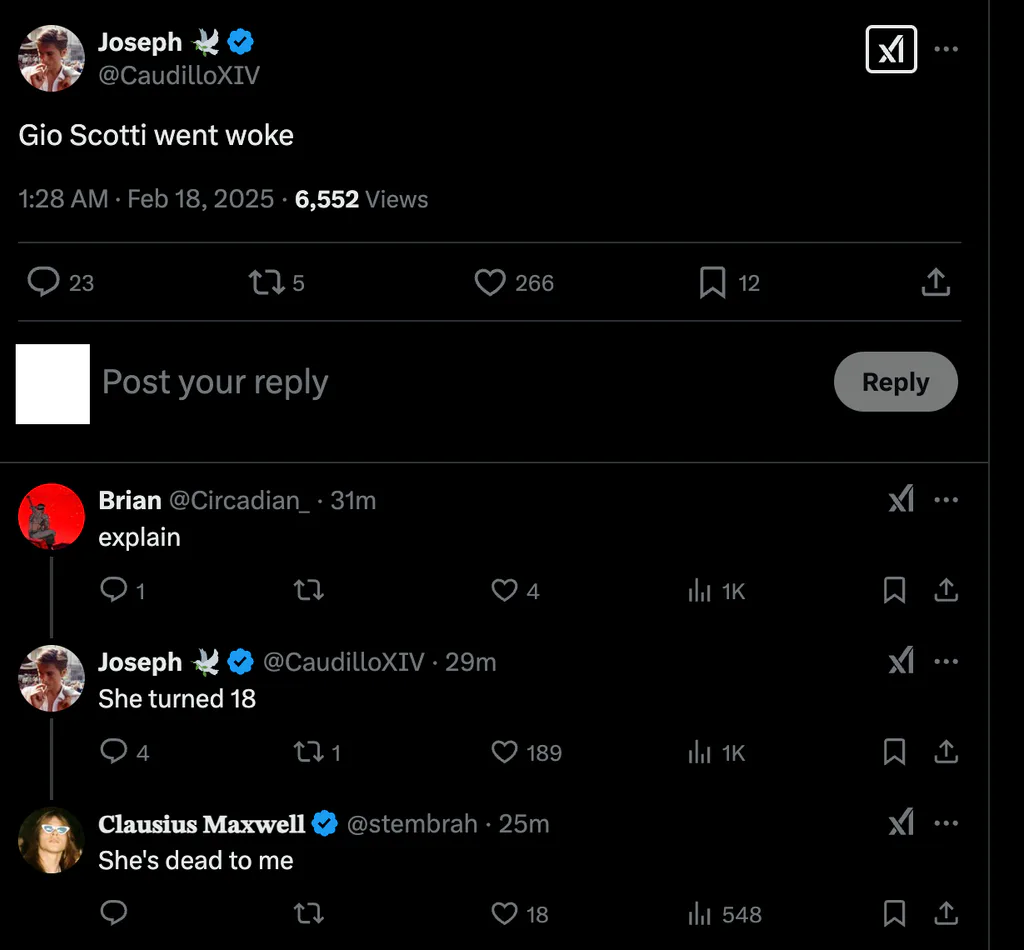Click the Reply button
Viewport: 1024px width, 950px height.
[x=895, y=382]
